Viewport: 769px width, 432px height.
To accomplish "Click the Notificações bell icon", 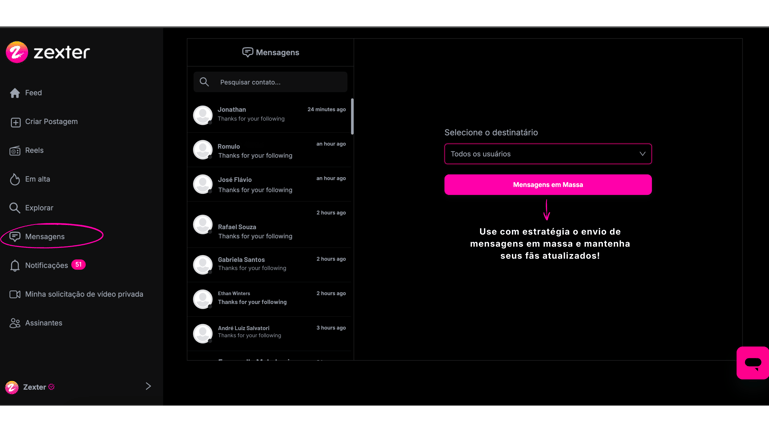I will pos(15,266).
